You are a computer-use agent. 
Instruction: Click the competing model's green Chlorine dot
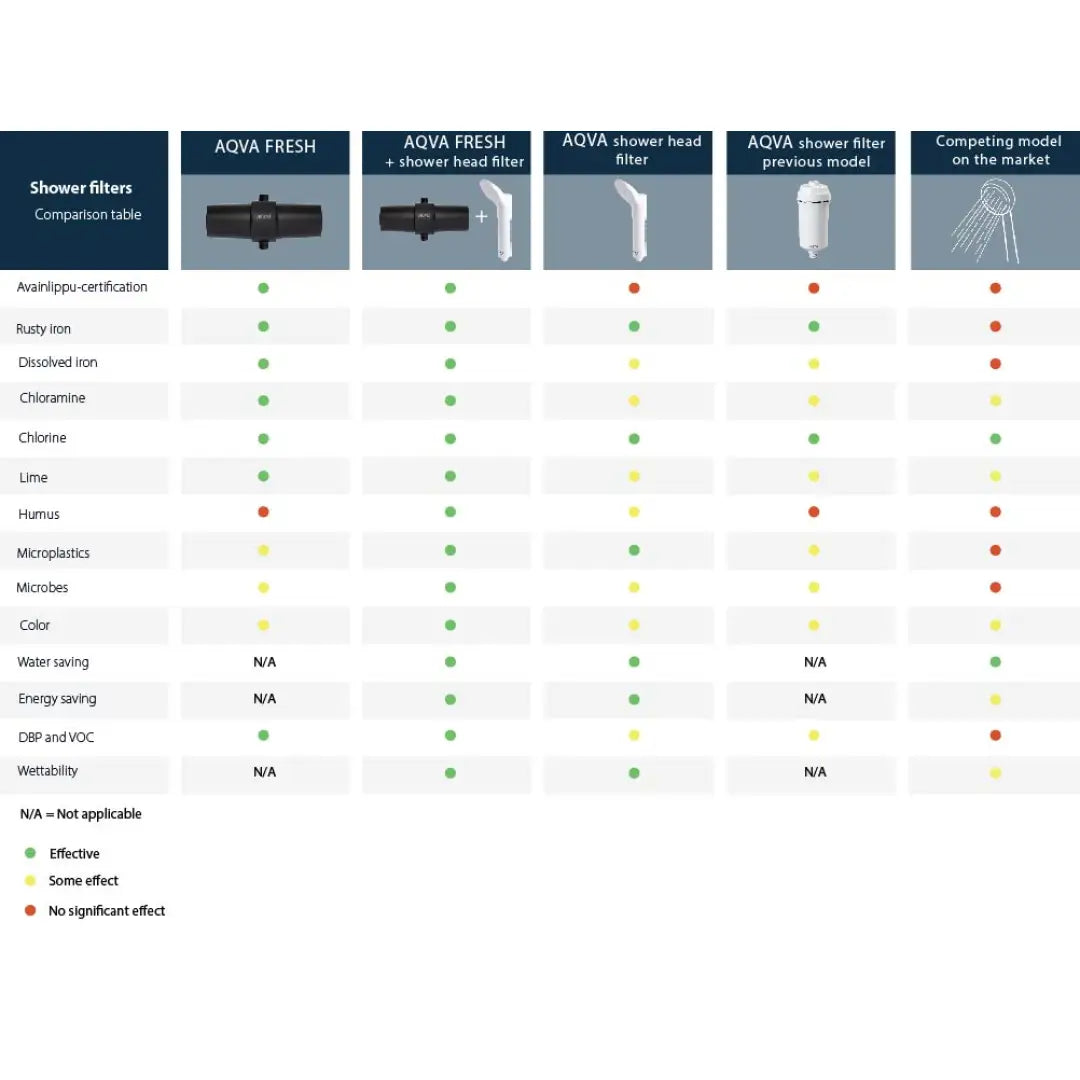tap(995, 439)
